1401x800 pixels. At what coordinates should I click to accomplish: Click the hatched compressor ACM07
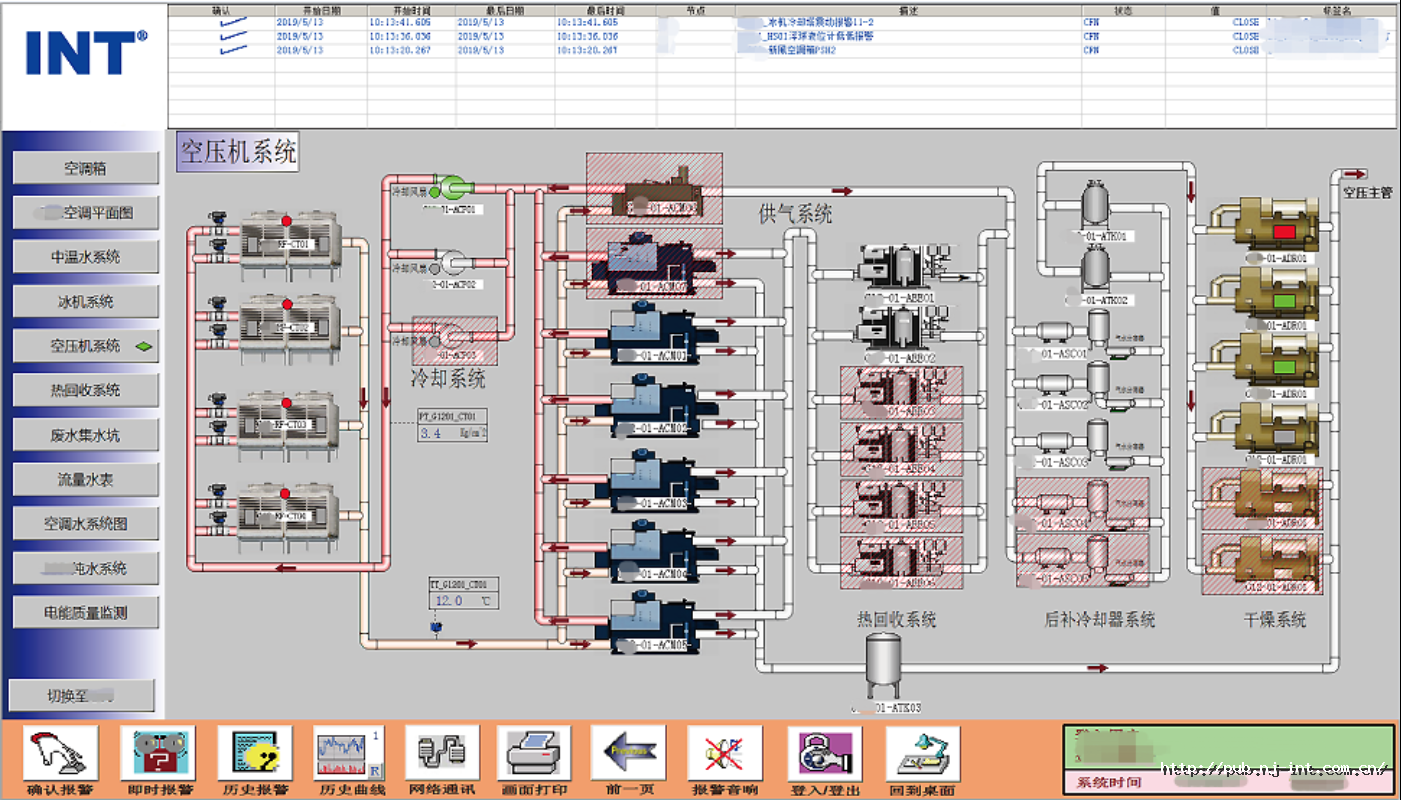653,263
